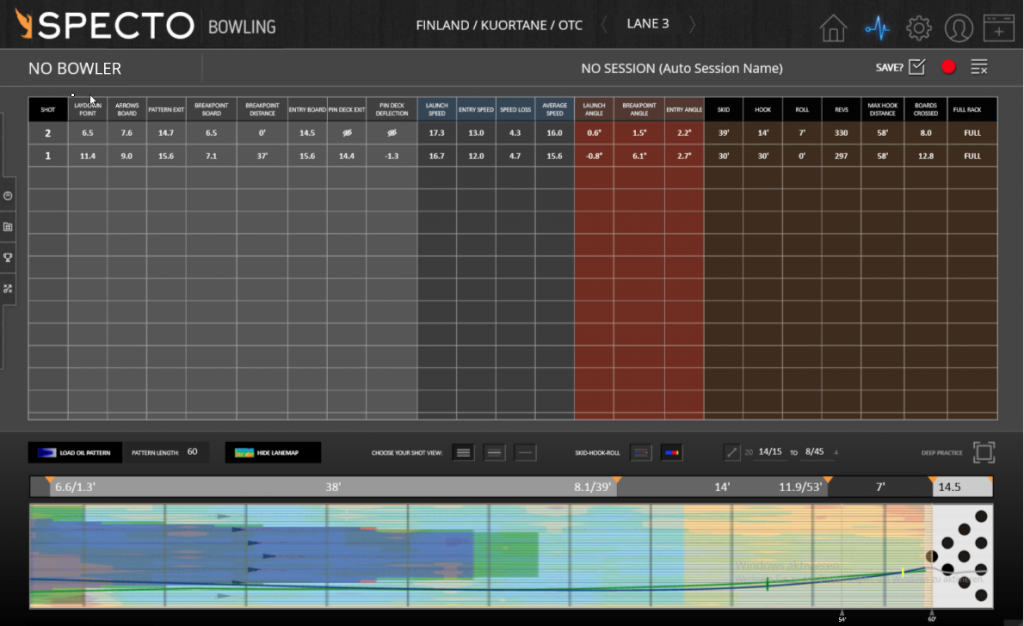This screenshot has width=1024, height=626.
Task: Open the tactics sidebar tab
Action: (8, 288)
